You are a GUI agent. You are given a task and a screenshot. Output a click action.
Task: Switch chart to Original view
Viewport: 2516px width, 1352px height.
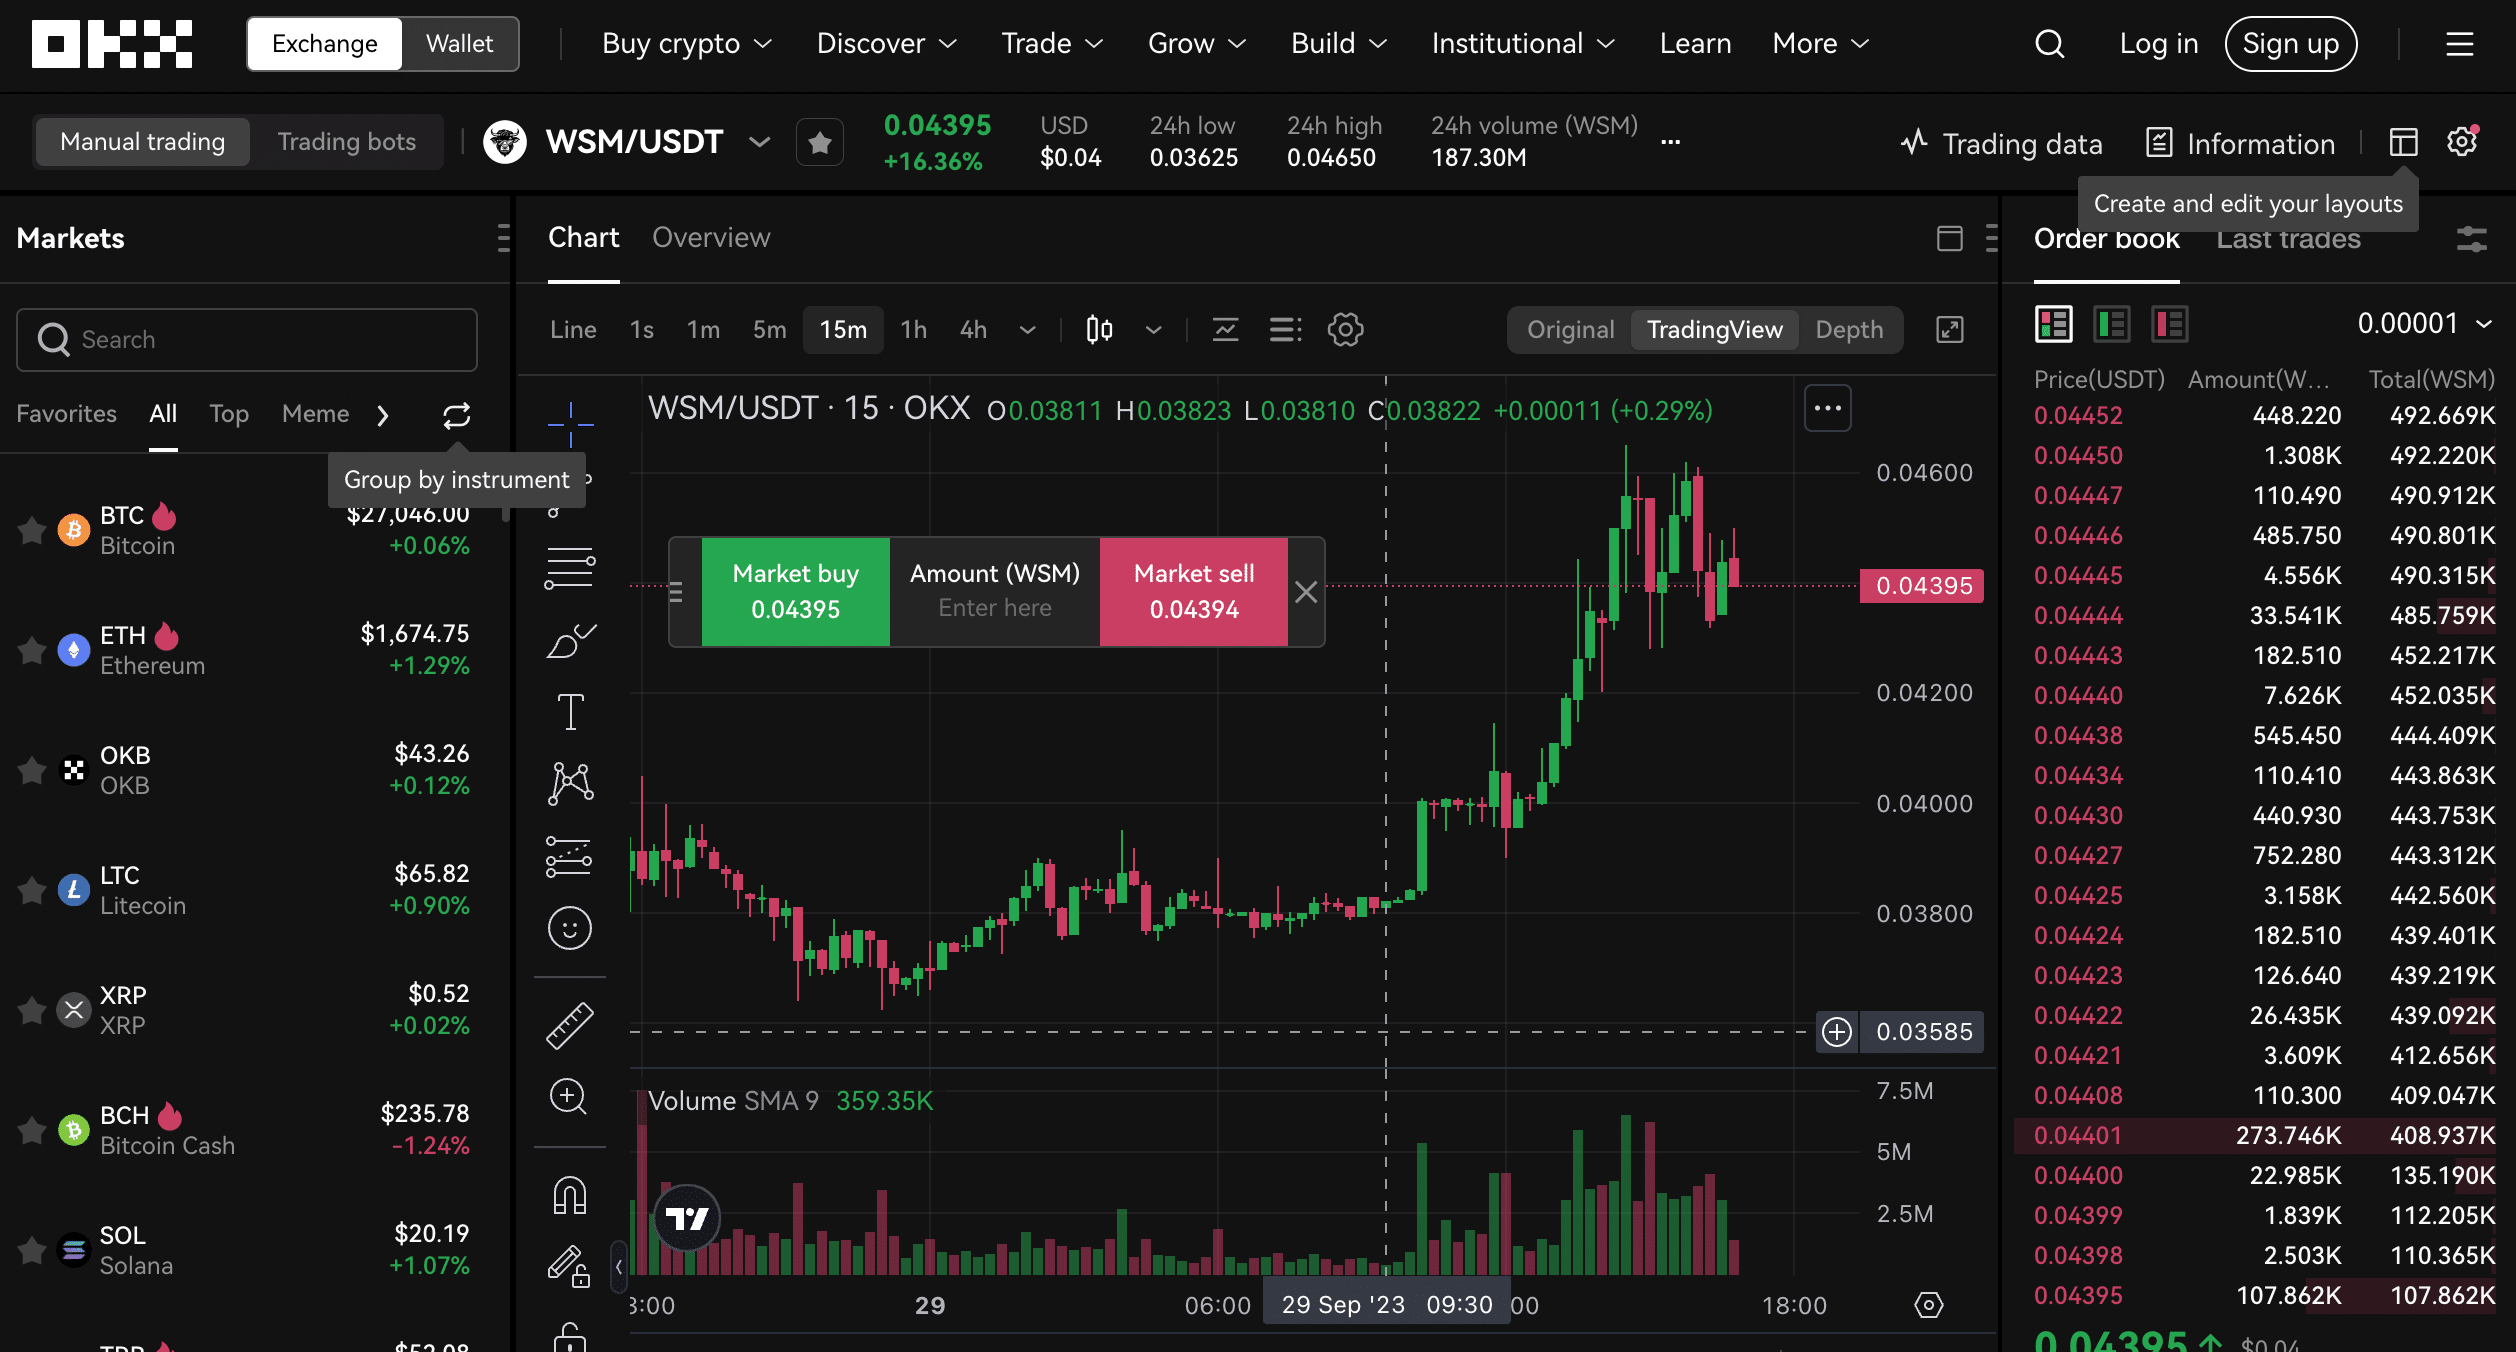point(1570,330)
